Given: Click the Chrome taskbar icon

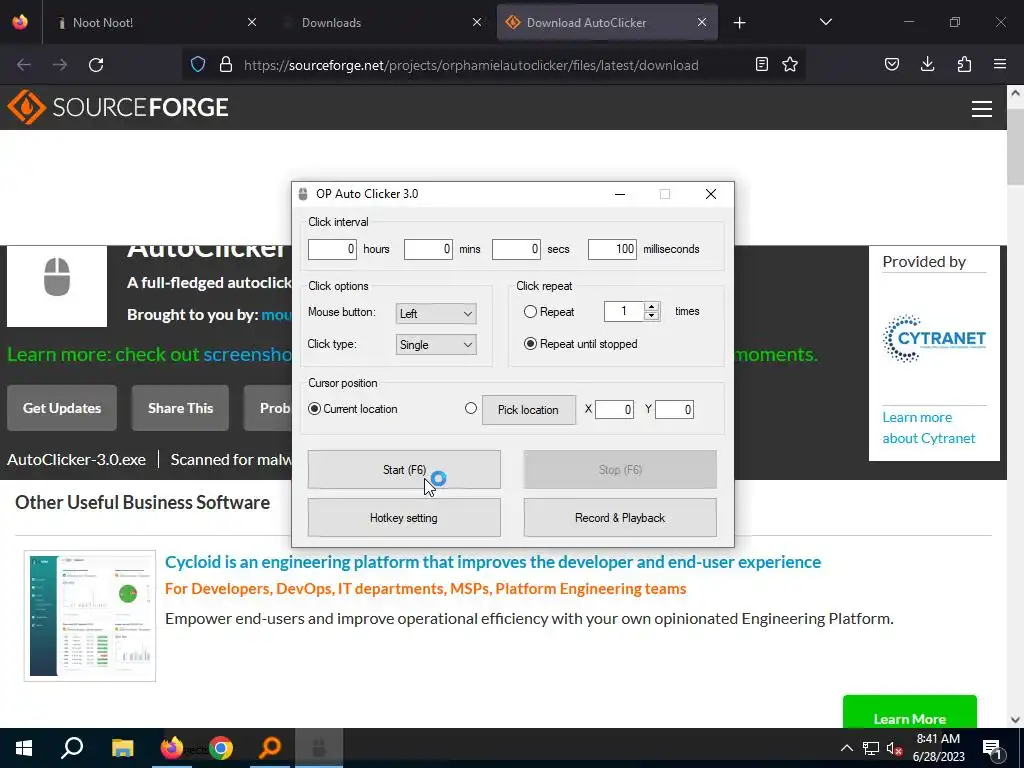Looking at the screenshot, I should tap(221, 748).
